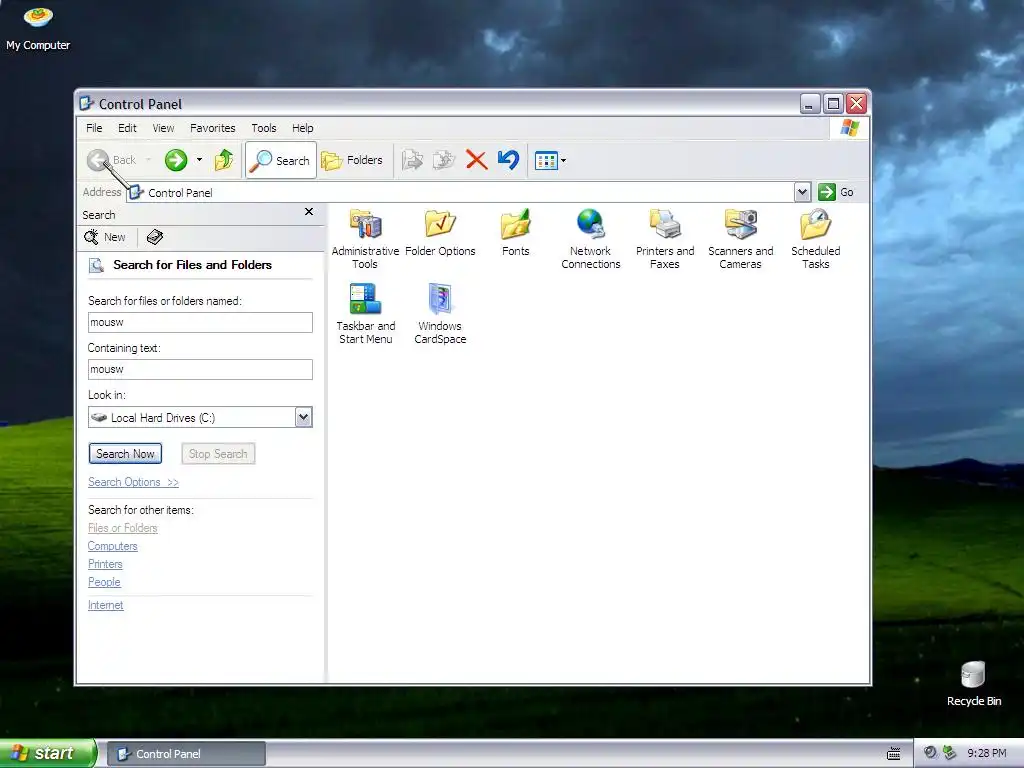1024x768 pixels.
Task: Open the Help menu
Action: tap(302, 128)
